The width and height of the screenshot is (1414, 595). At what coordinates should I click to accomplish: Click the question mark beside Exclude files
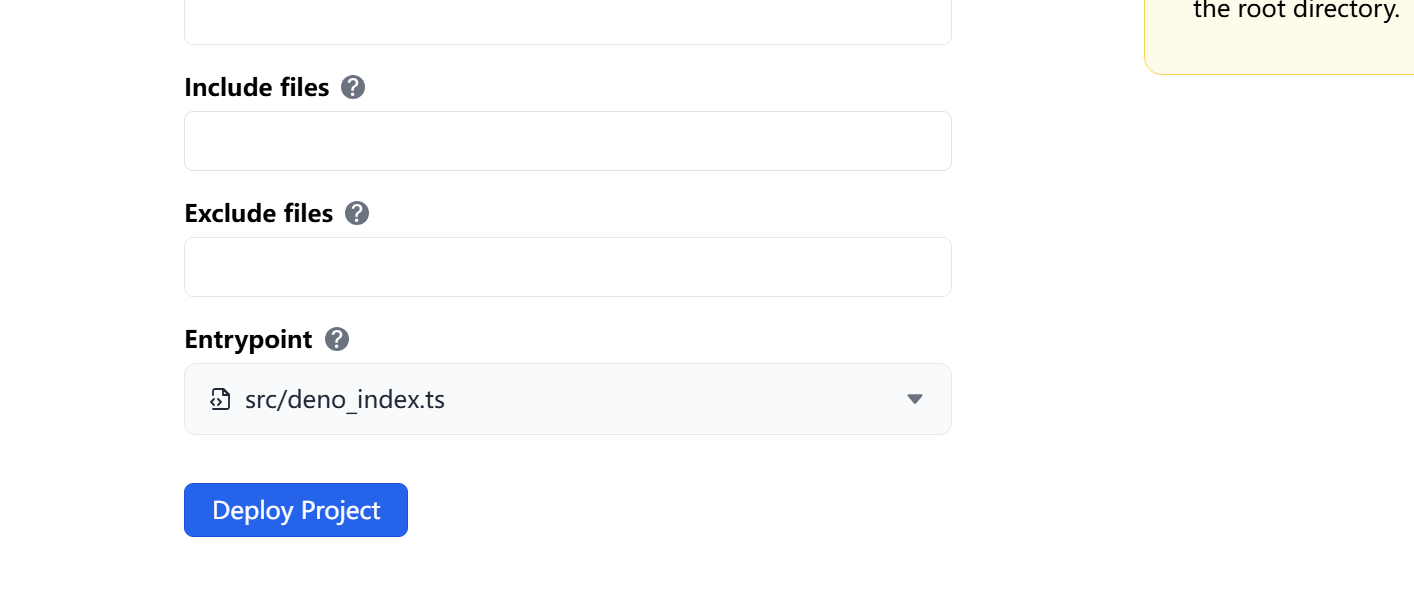357,214
